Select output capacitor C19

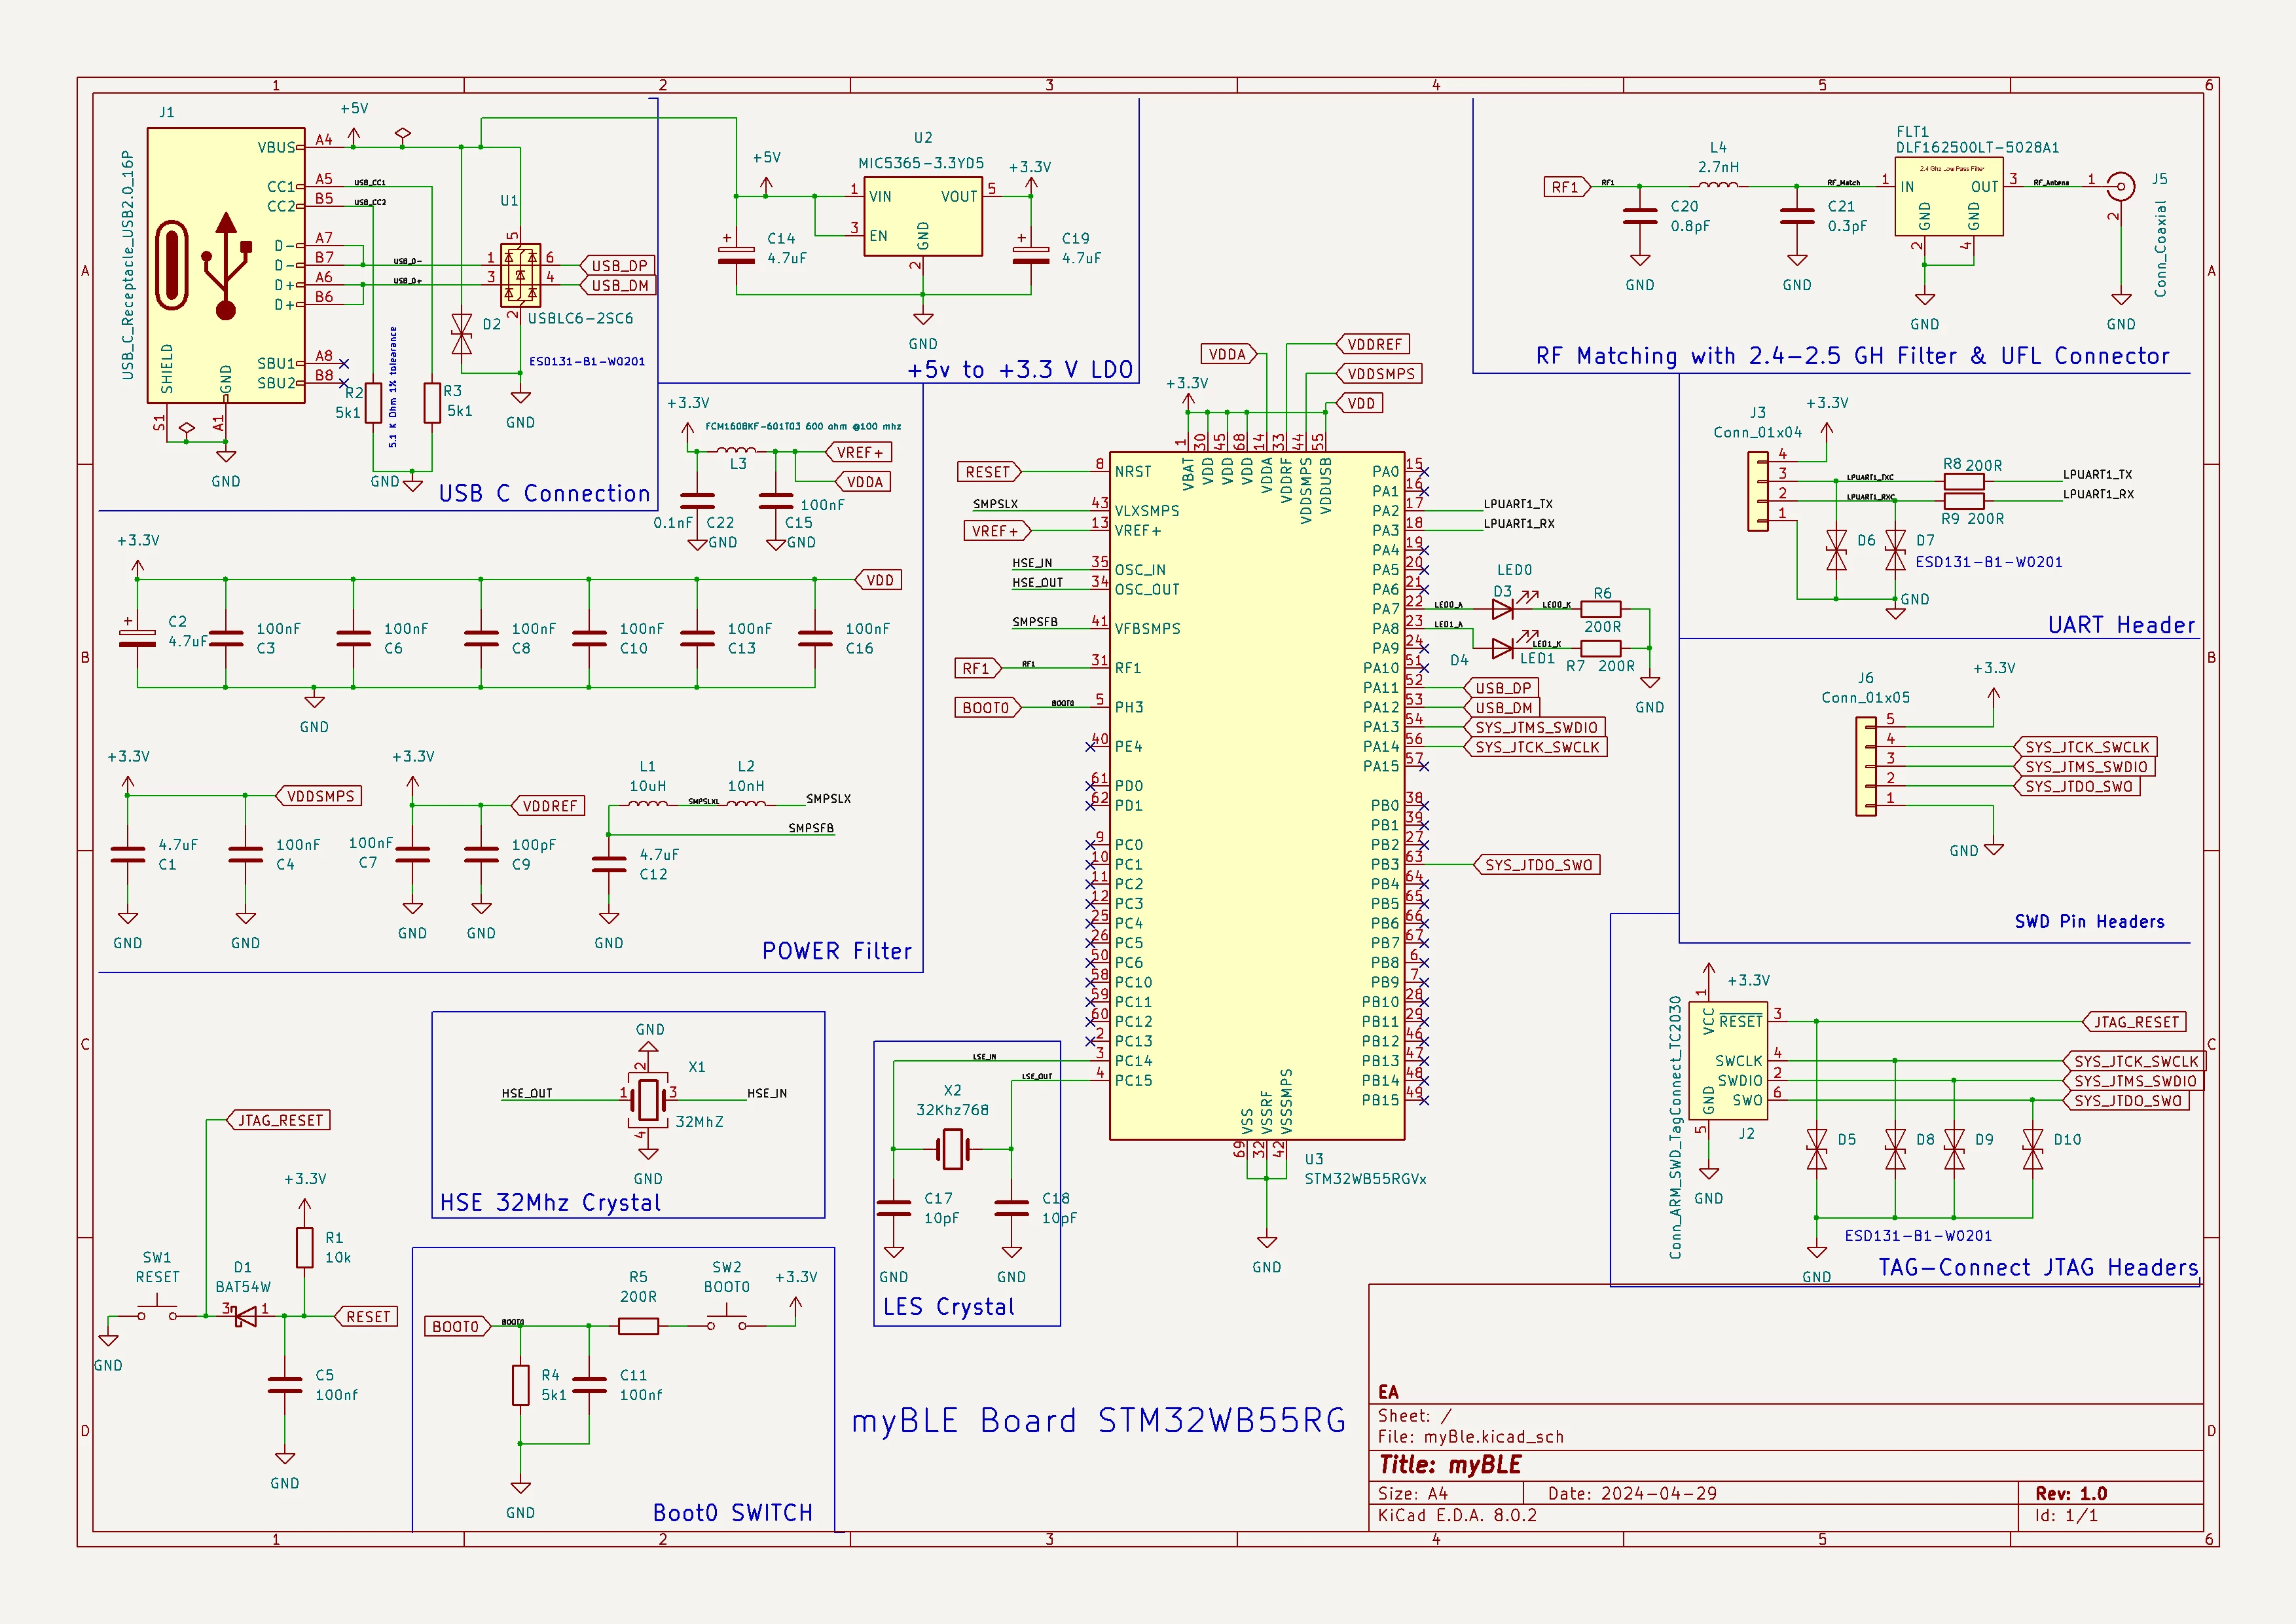point(1031,250)
